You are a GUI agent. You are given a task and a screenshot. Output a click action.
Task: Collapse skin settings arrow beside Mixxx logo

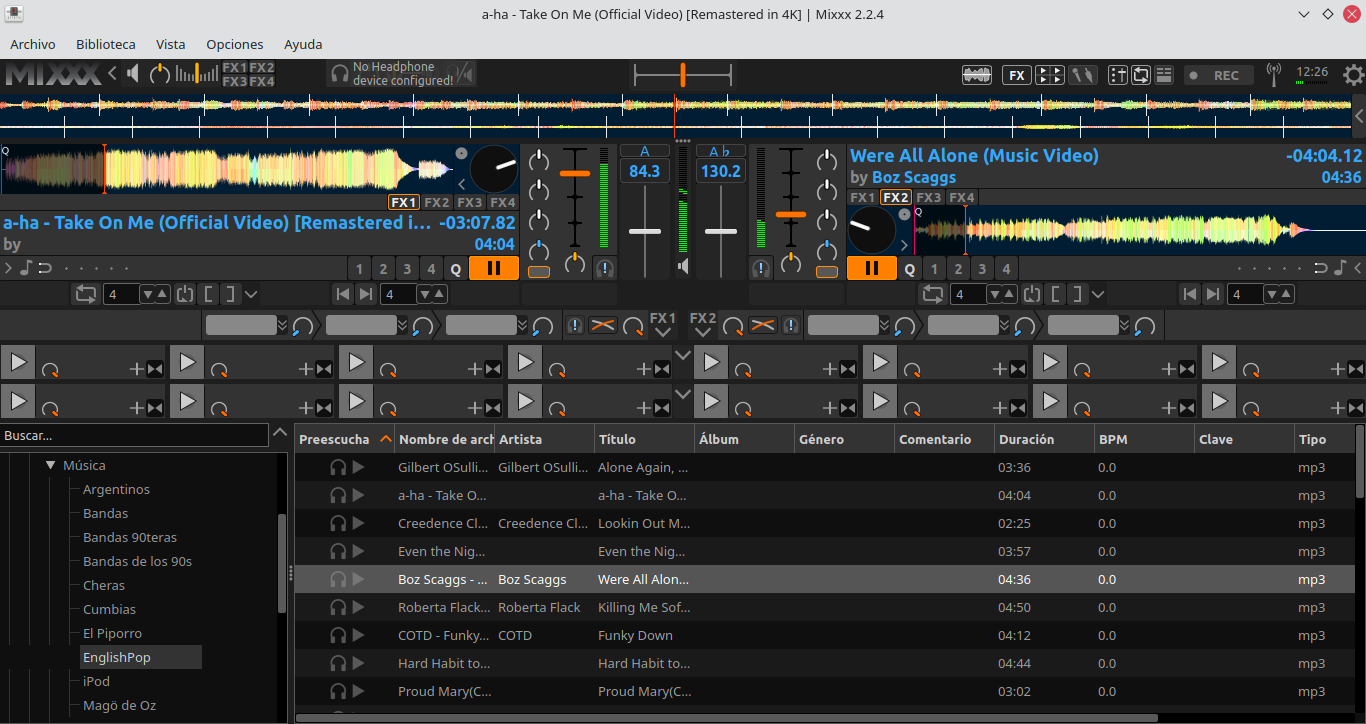point(112,73)
